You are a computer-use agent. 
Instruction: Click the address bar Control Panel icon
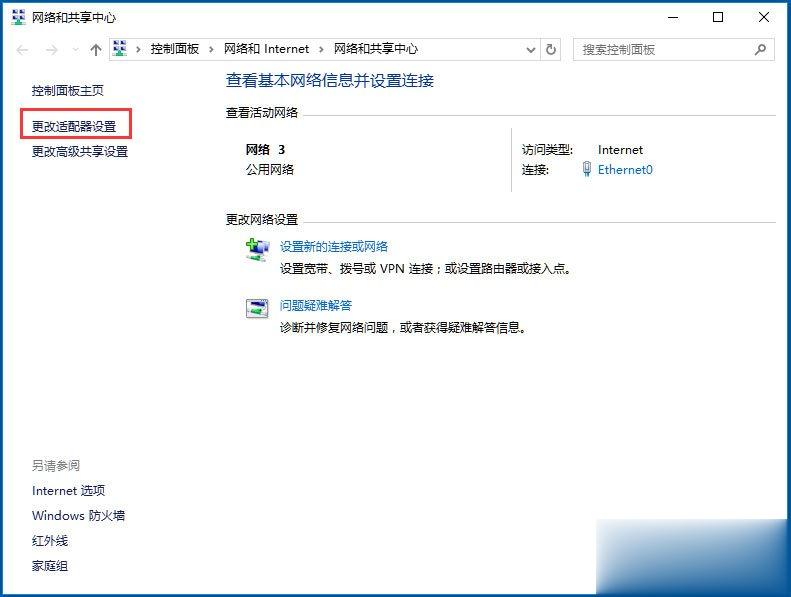(120, 48)
